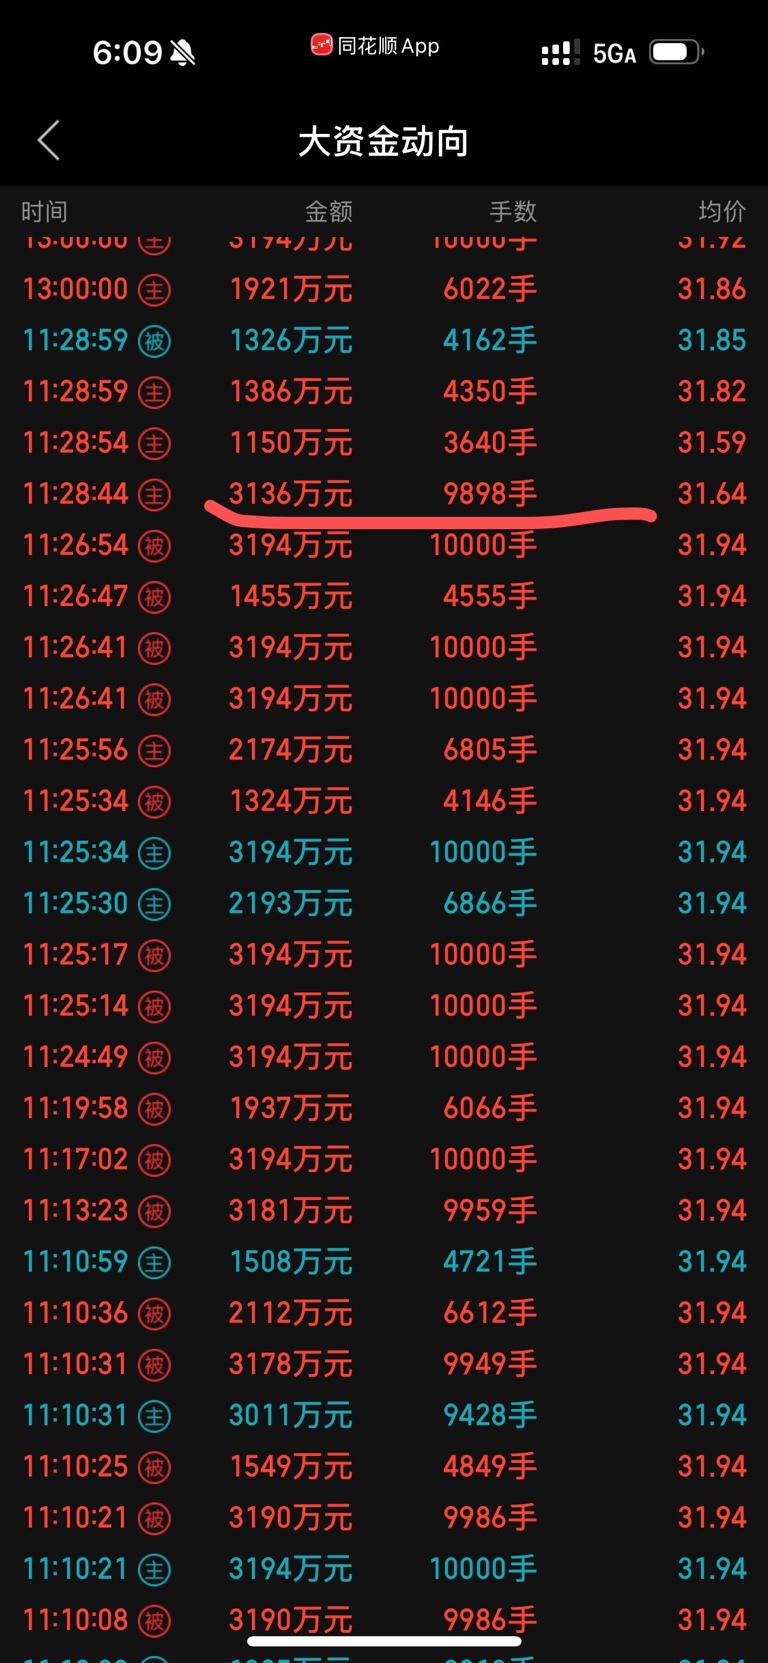This screenshot has width=768, height=1663.
Task: Tap the 同花顺 App icon in status bar
Action: tap(321, 45)
